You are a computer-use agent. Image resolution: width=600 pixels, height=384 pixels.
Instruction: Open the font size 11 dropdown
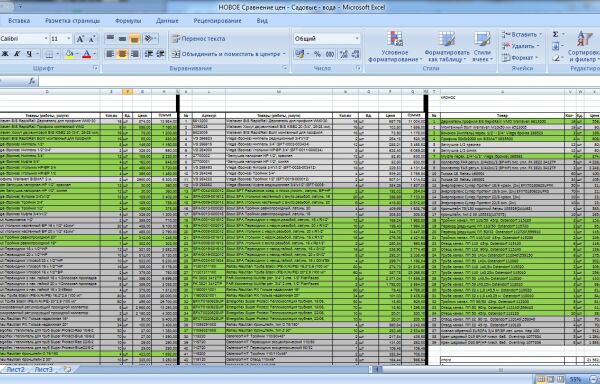click(x=69, y=39)
